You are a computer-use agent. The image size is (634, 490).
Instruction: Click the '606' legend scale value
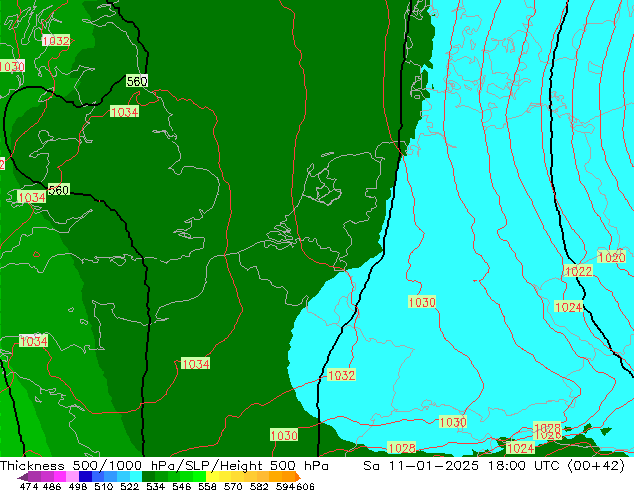point(305,486)
